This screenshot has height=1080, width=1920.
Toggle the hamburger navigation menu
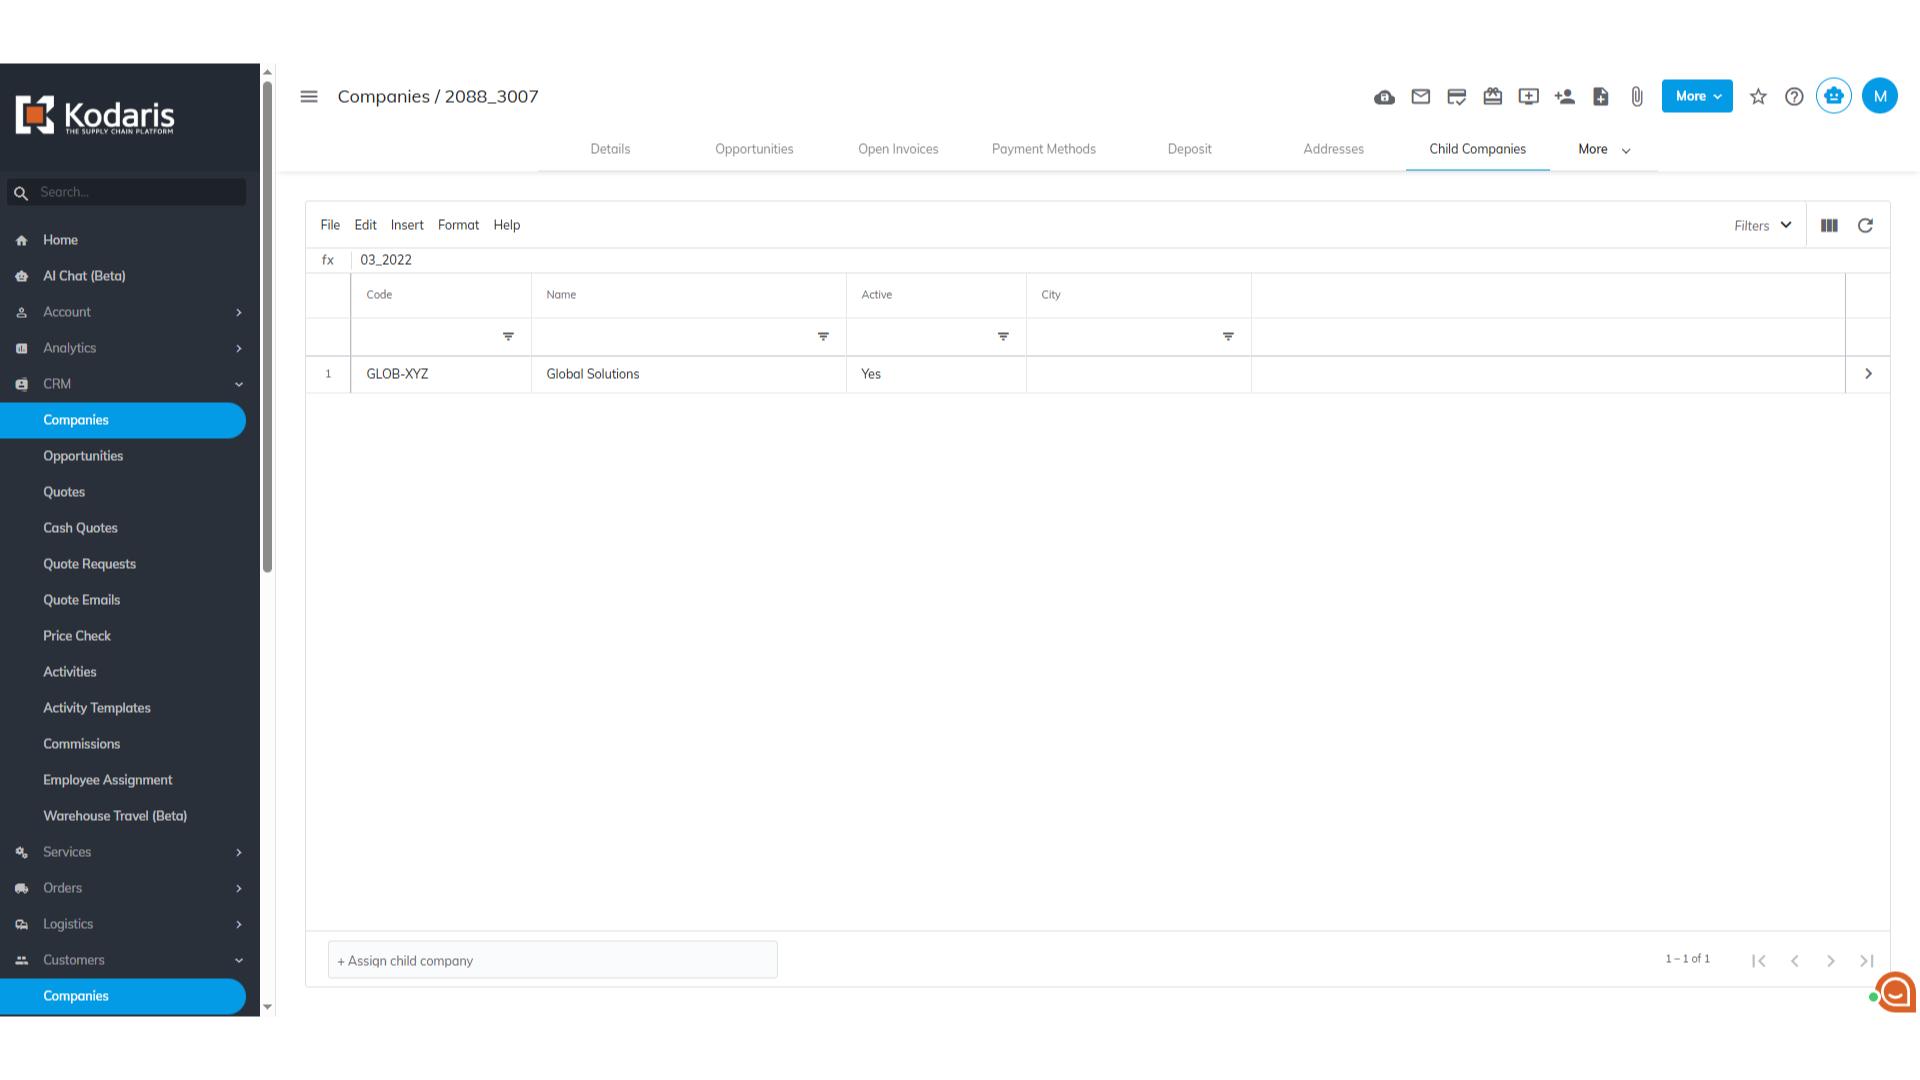(309, 97)
